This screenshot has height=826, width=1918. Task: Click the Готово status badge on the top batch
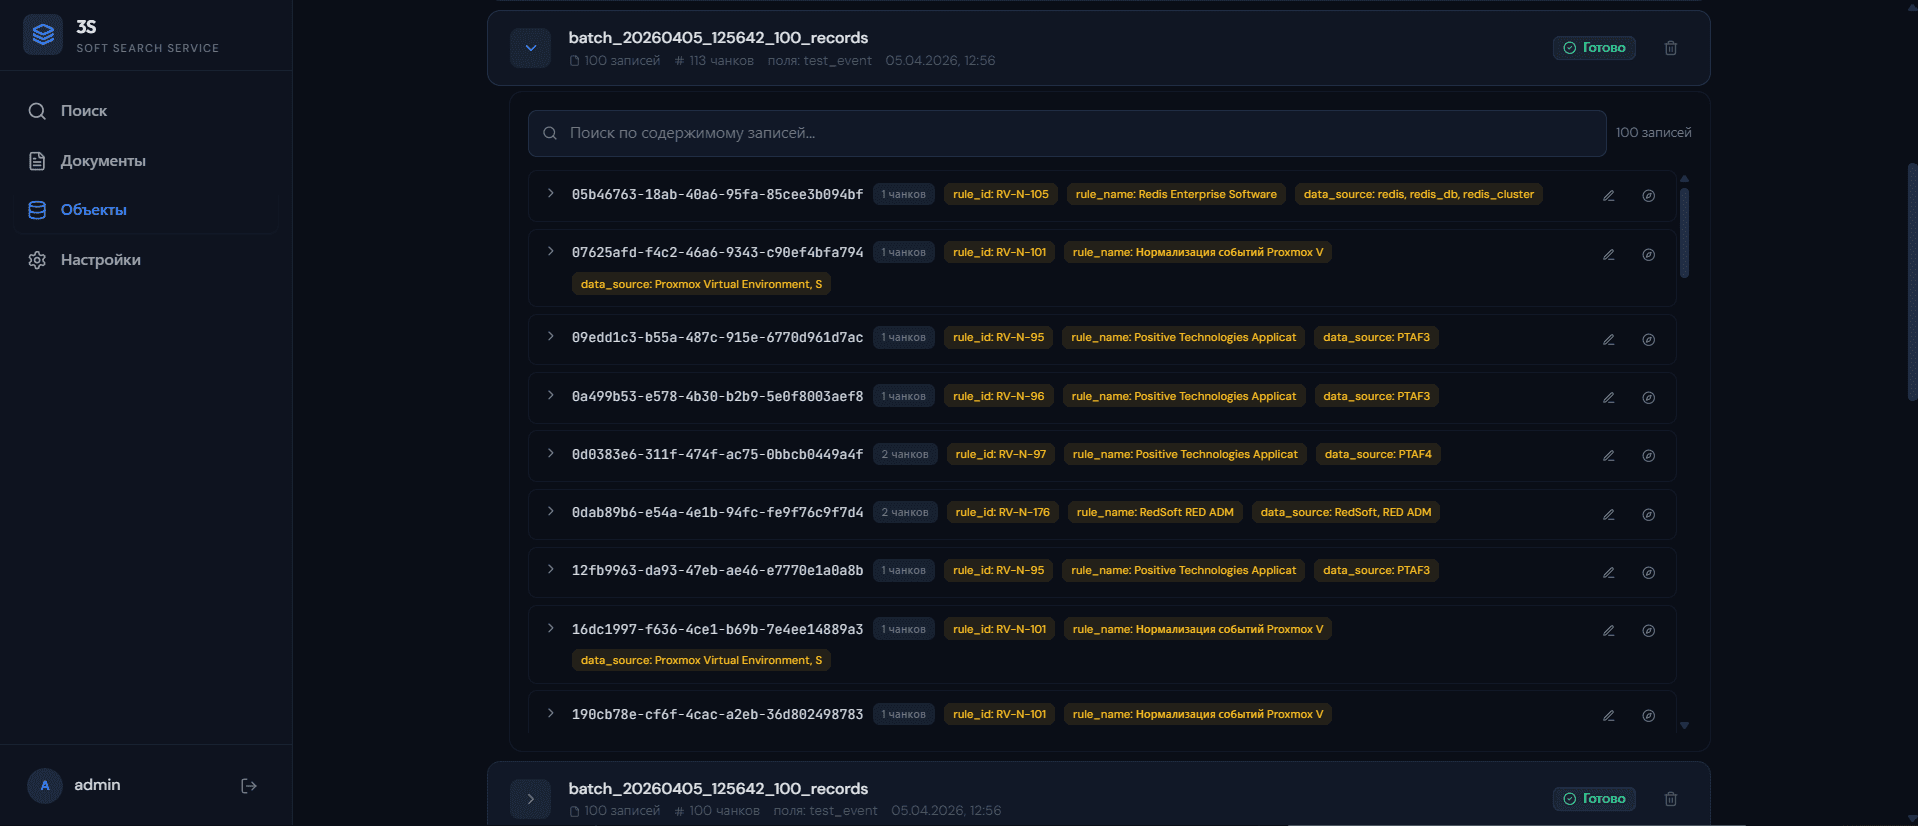(1593, 48)
